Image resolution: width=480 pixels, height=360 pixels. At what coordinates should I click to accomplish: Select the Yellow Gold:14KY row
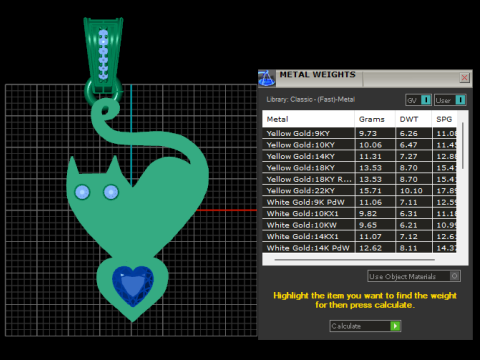coord(360,156)
